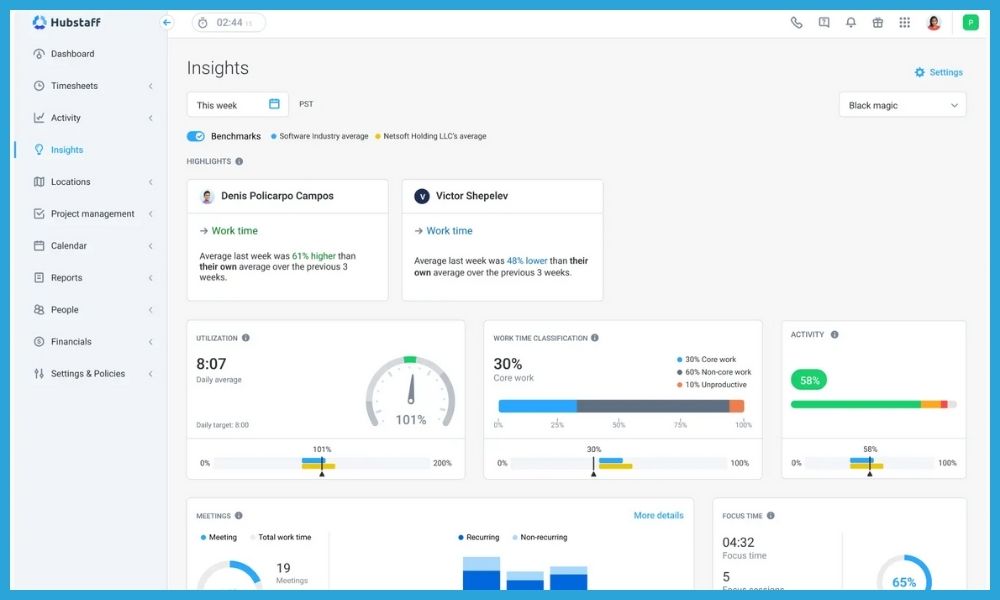Open Calendar in sidebar
The width and height of the screenshot is (1000, 600).
tap(69, 246)
